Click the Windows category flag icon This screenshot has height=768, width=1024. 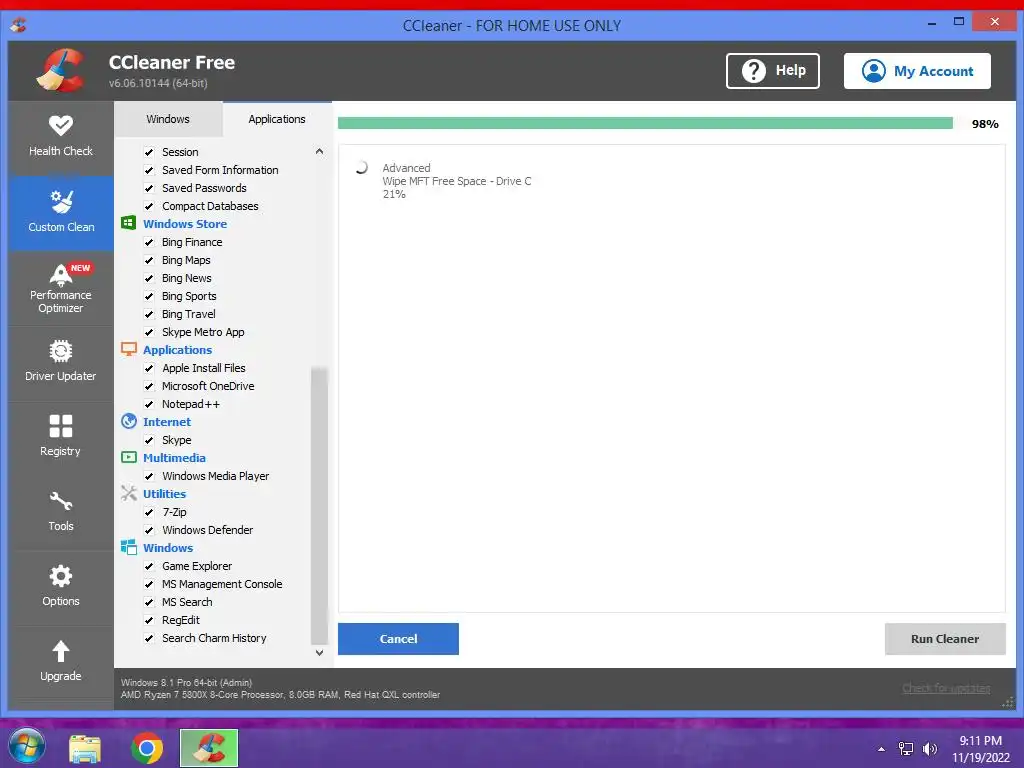129,548
